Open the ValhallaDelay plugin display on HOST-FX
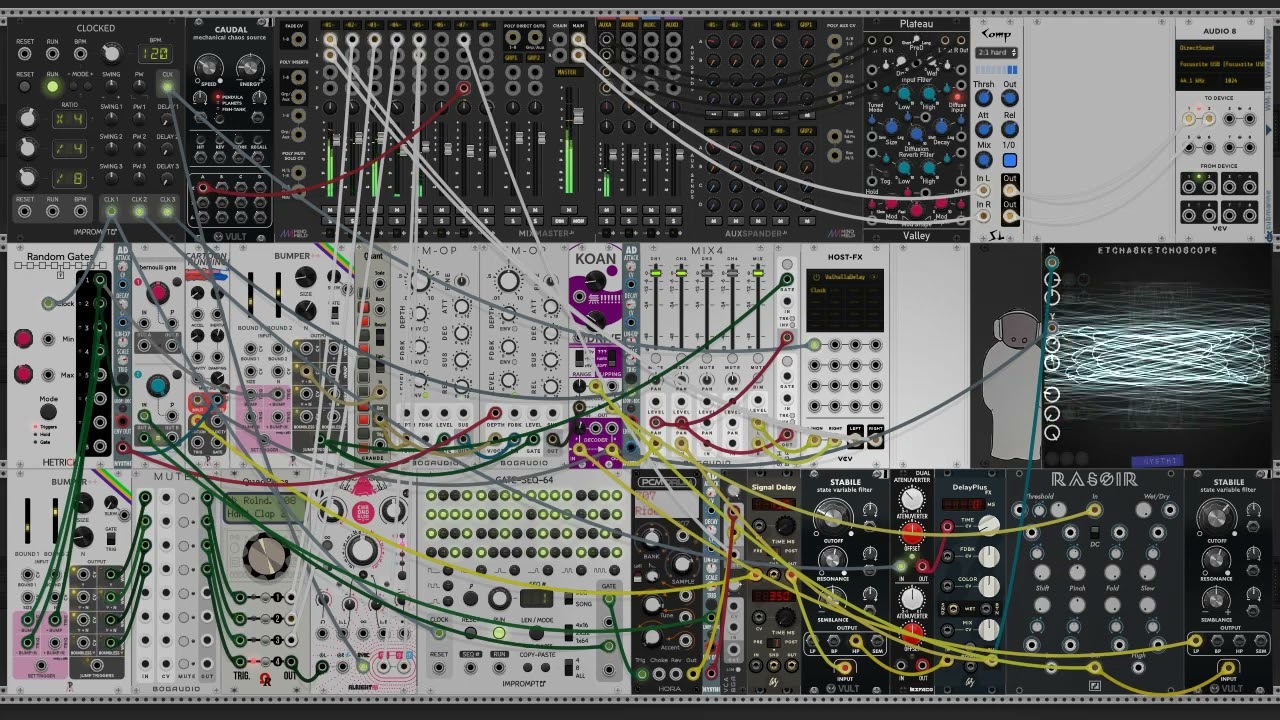 845,299
